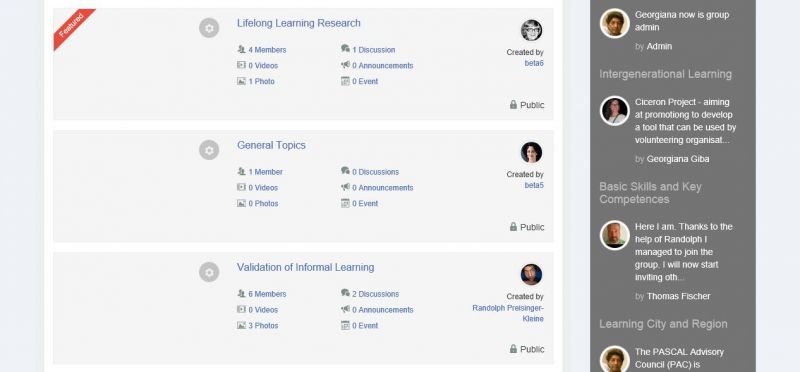The image size is (800, 372).
Task: Open 1 Discussion link
Action: (x=373, y=50)
